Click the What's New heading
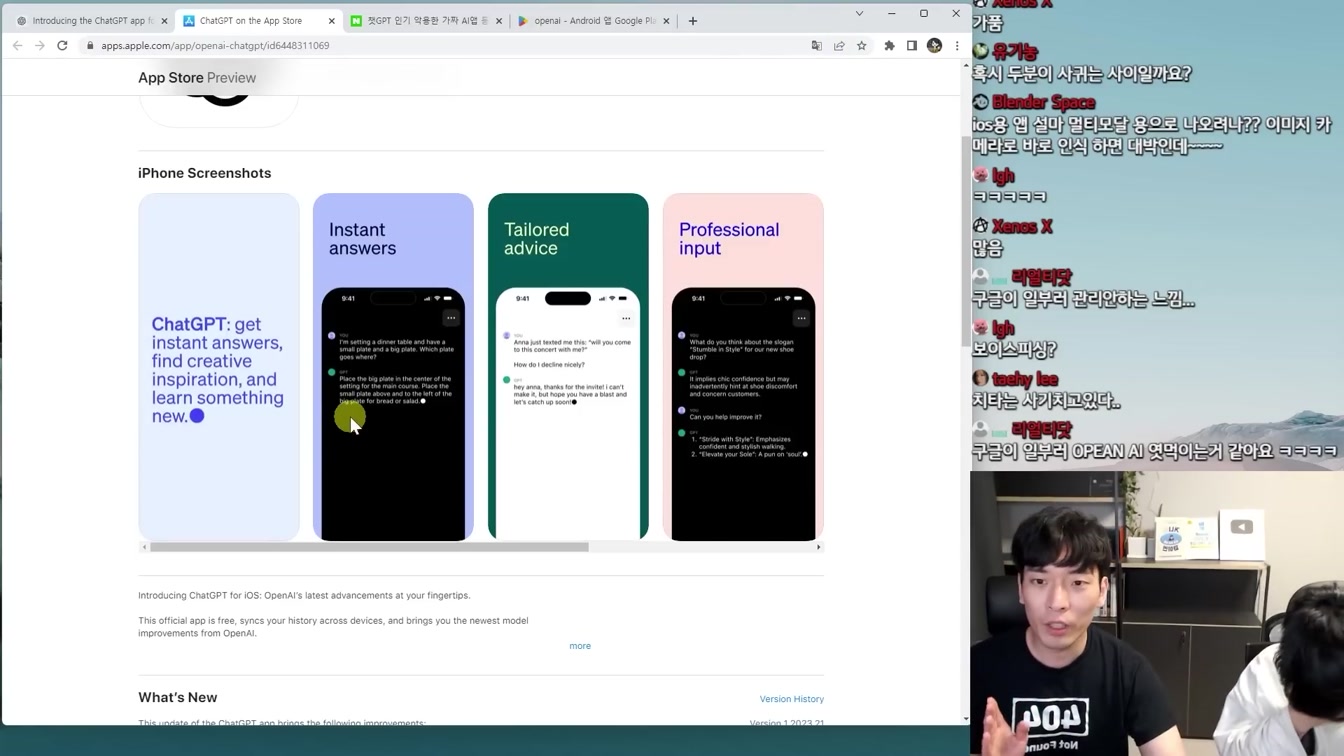The image size is (1344, 756). [177, 697]
